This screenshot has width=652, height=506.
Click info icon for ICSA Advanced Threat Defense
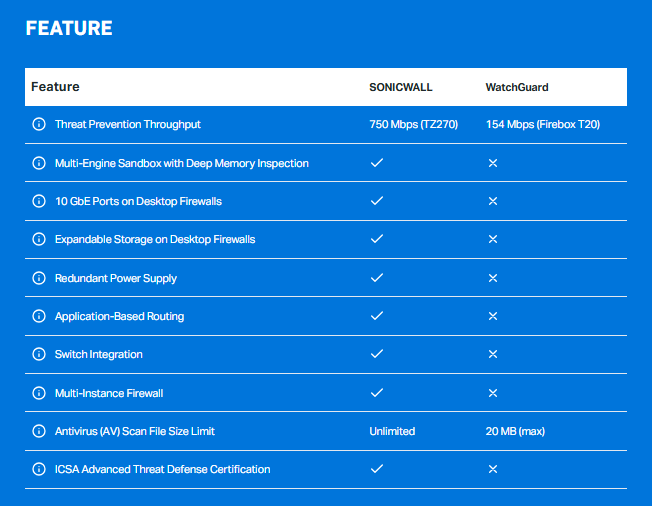(39, 469)
